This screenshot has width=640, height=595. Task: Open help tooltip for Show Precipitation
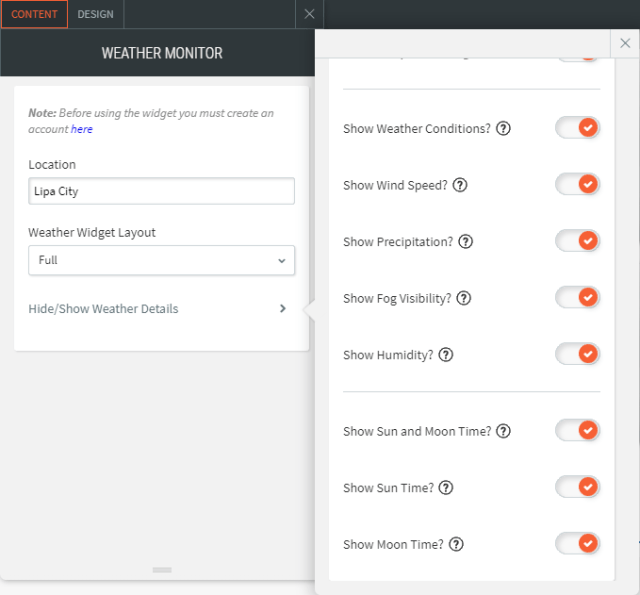(466, 242)
